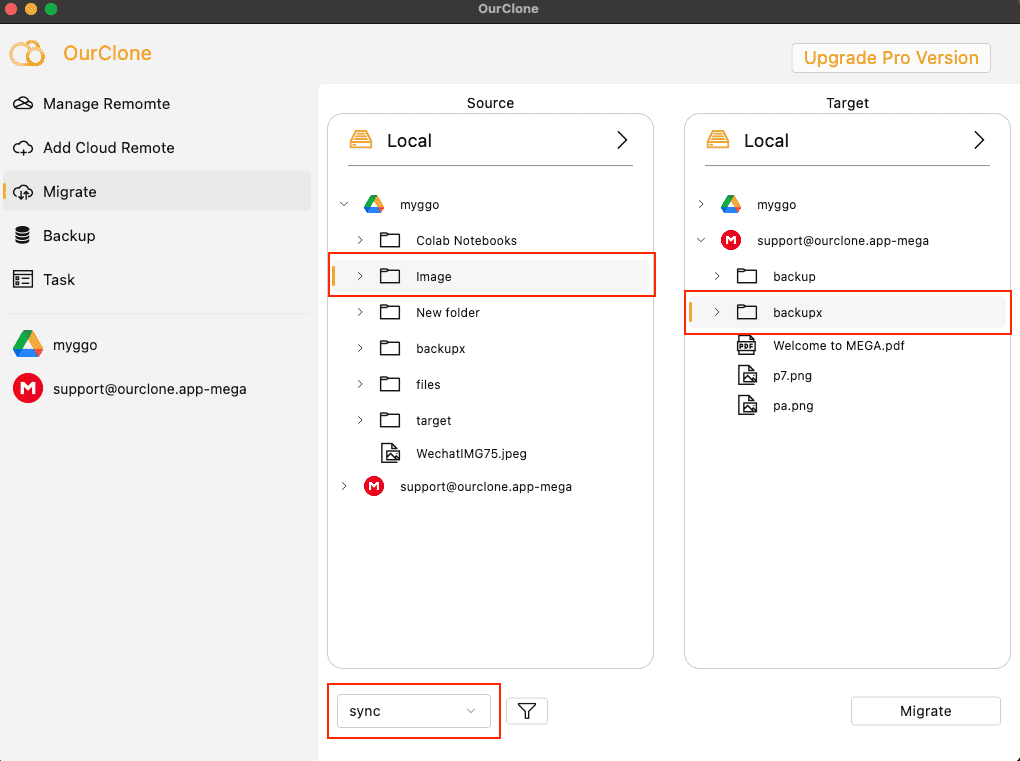Screen dimensions: 1020x761
Task: Open Source Local chevron arrow
Action: click(x=622, y=141)
